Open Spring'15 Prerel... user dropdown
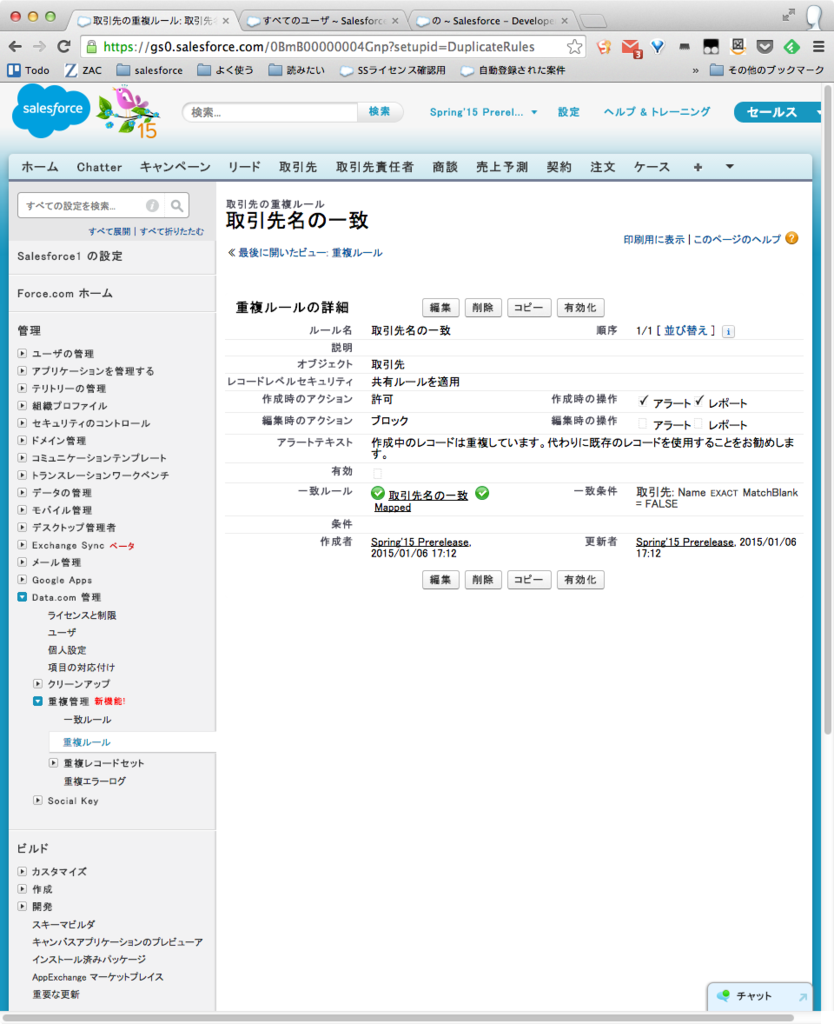Image resolution: width=834 pixels, height=1024 pixels. pos(483,112)
